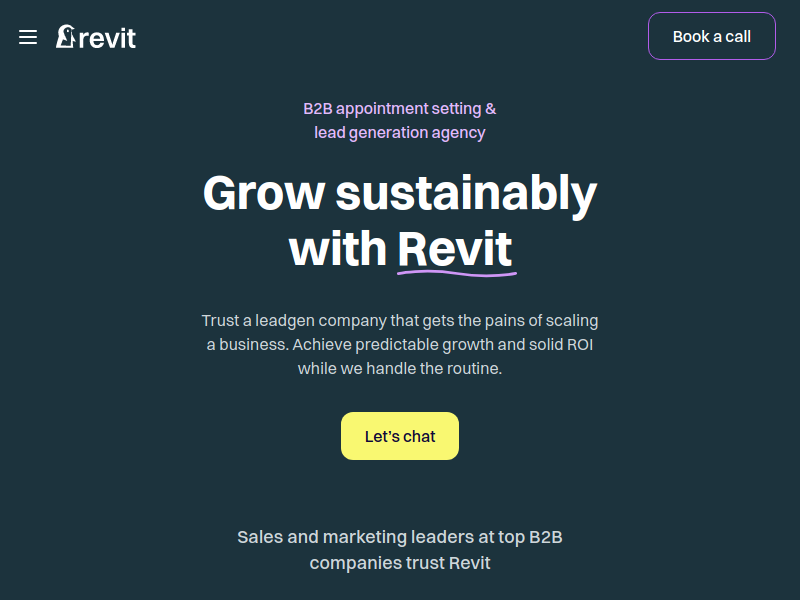Click the "companies trust Revit" text line
800x600 pixels.
pos(399,563)
